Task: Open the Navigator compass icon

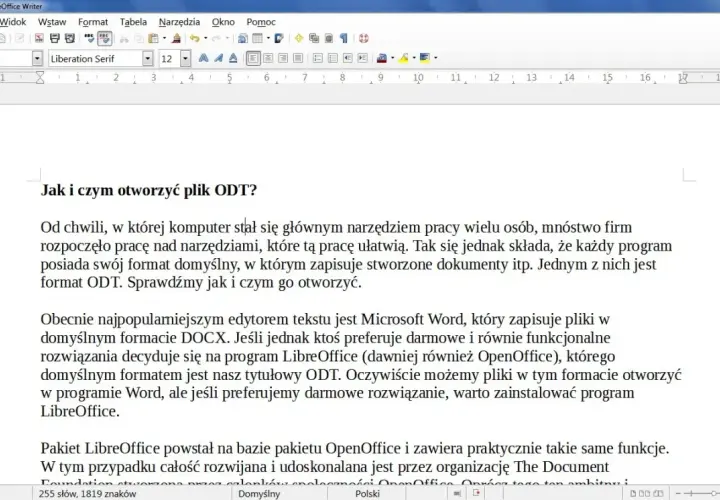Action: pyautogui.click(x=299, y=39)
